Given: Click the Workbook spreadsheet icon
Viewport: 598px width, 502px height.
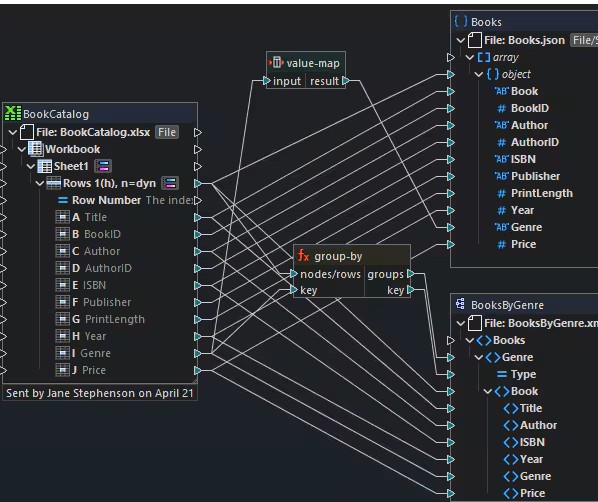Looking at the screenshot, I should [x=35, y=149].
